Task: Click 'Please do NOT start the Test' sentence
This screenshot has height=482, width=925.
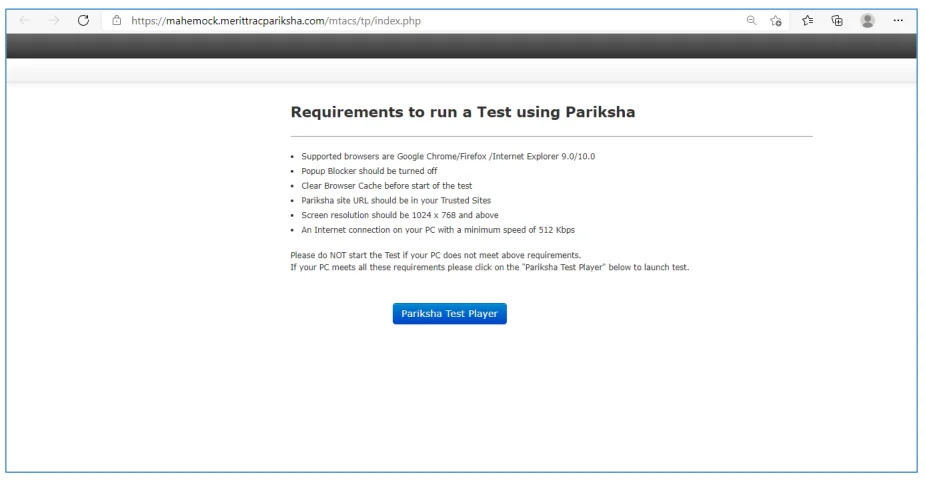Action: 435,255
